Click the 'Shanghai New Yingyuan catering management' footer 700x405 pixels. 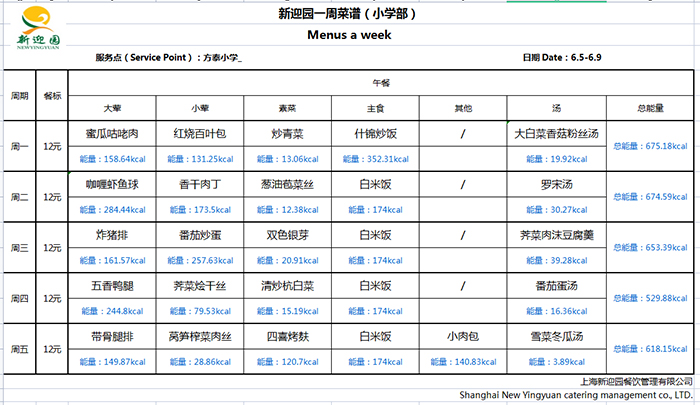coord(576,395)
